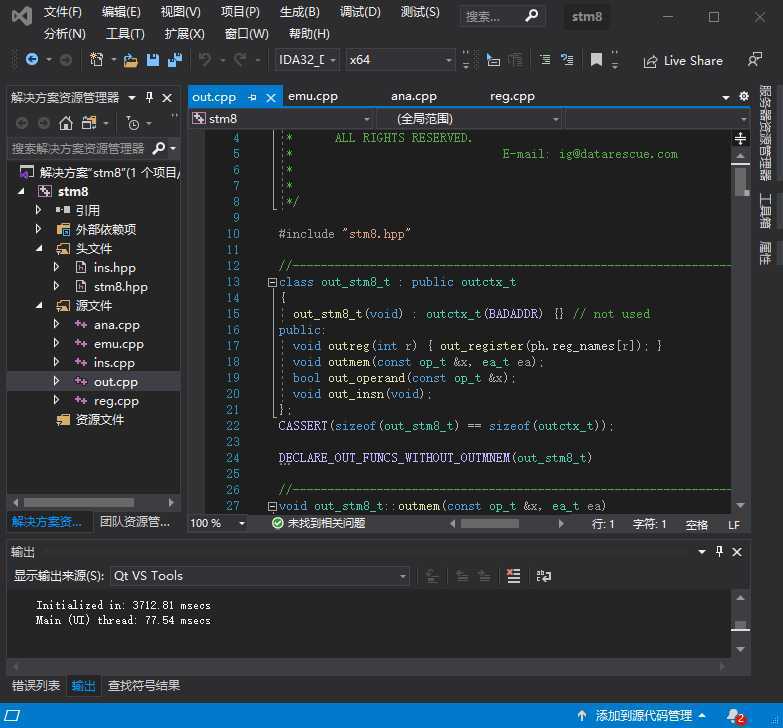The height and width of the screenshot is (728, 783).
Task: Click the Solution Explorer search field
Action: click(x=79, y=148)
